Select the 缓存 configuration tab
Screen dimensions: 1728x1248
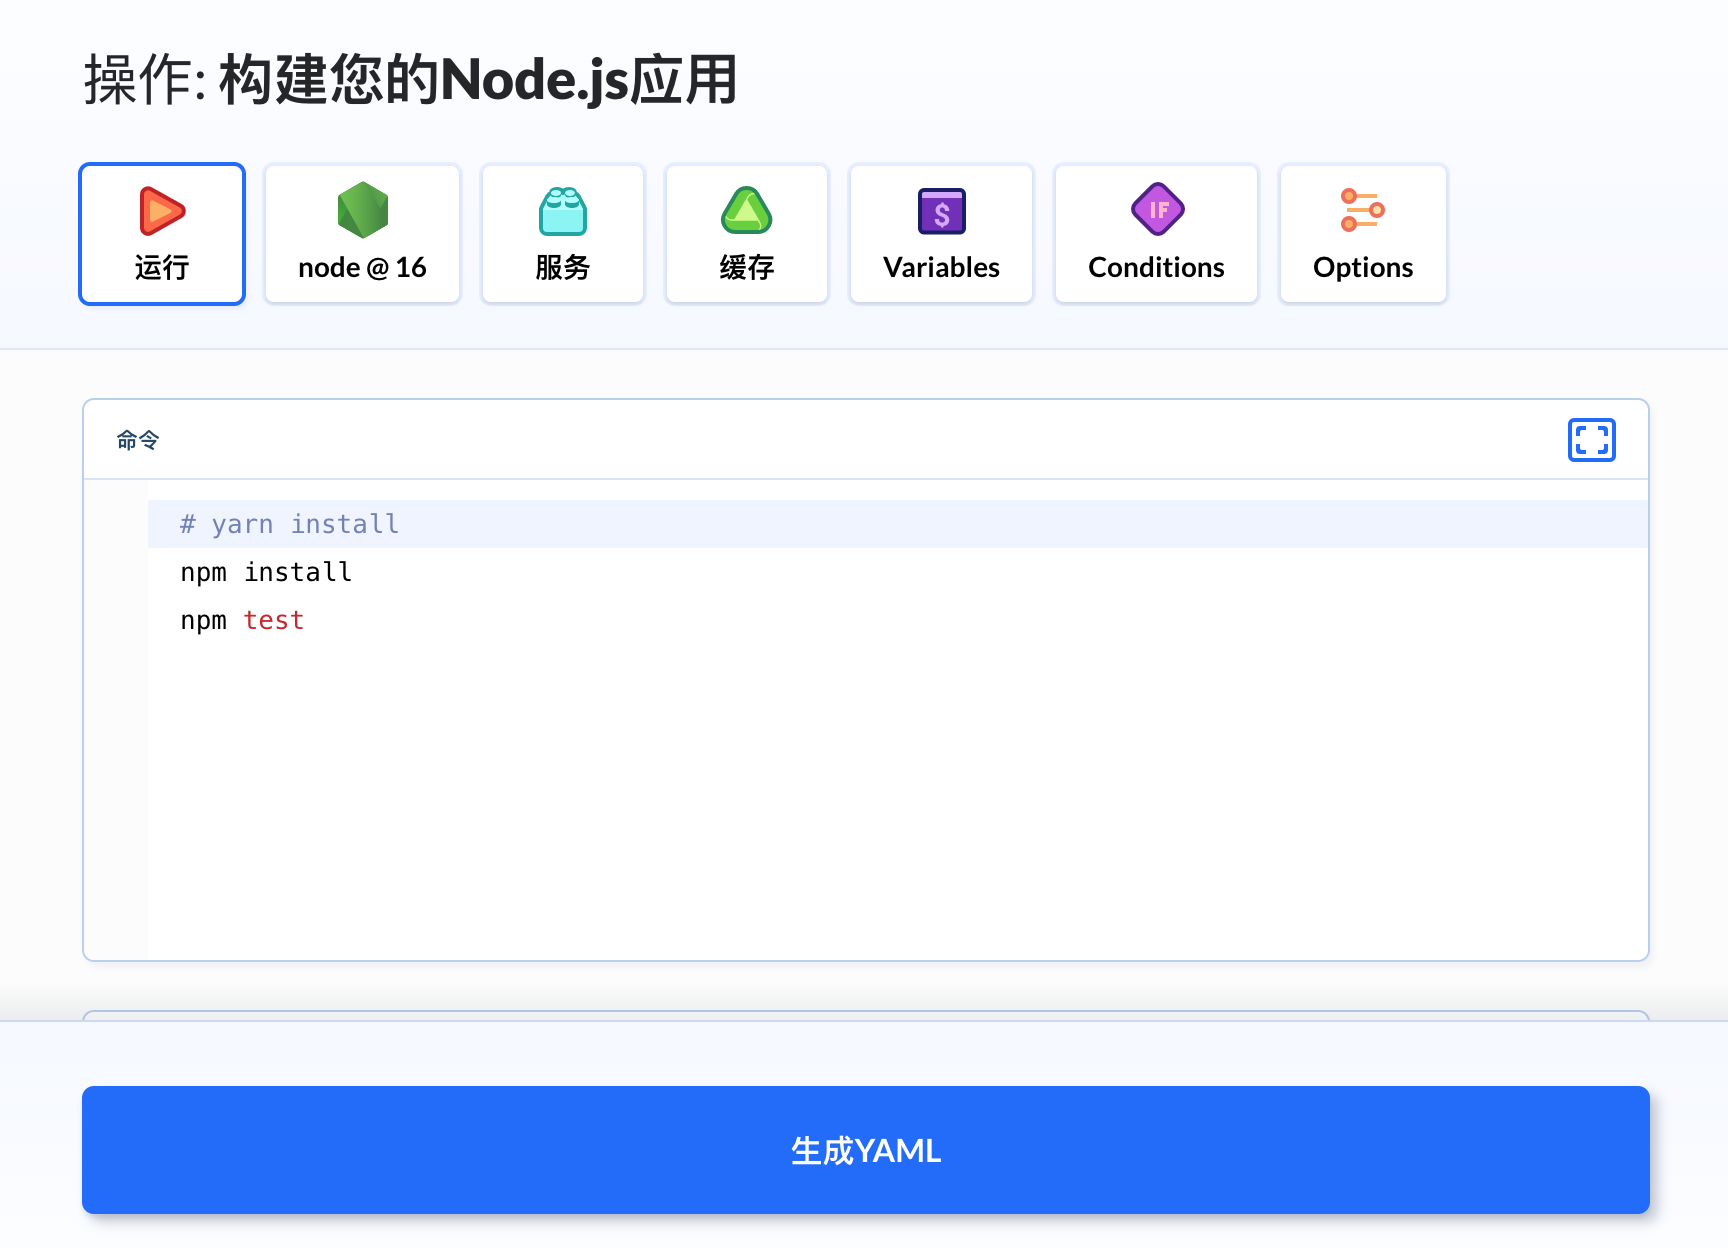pos(746,234)
